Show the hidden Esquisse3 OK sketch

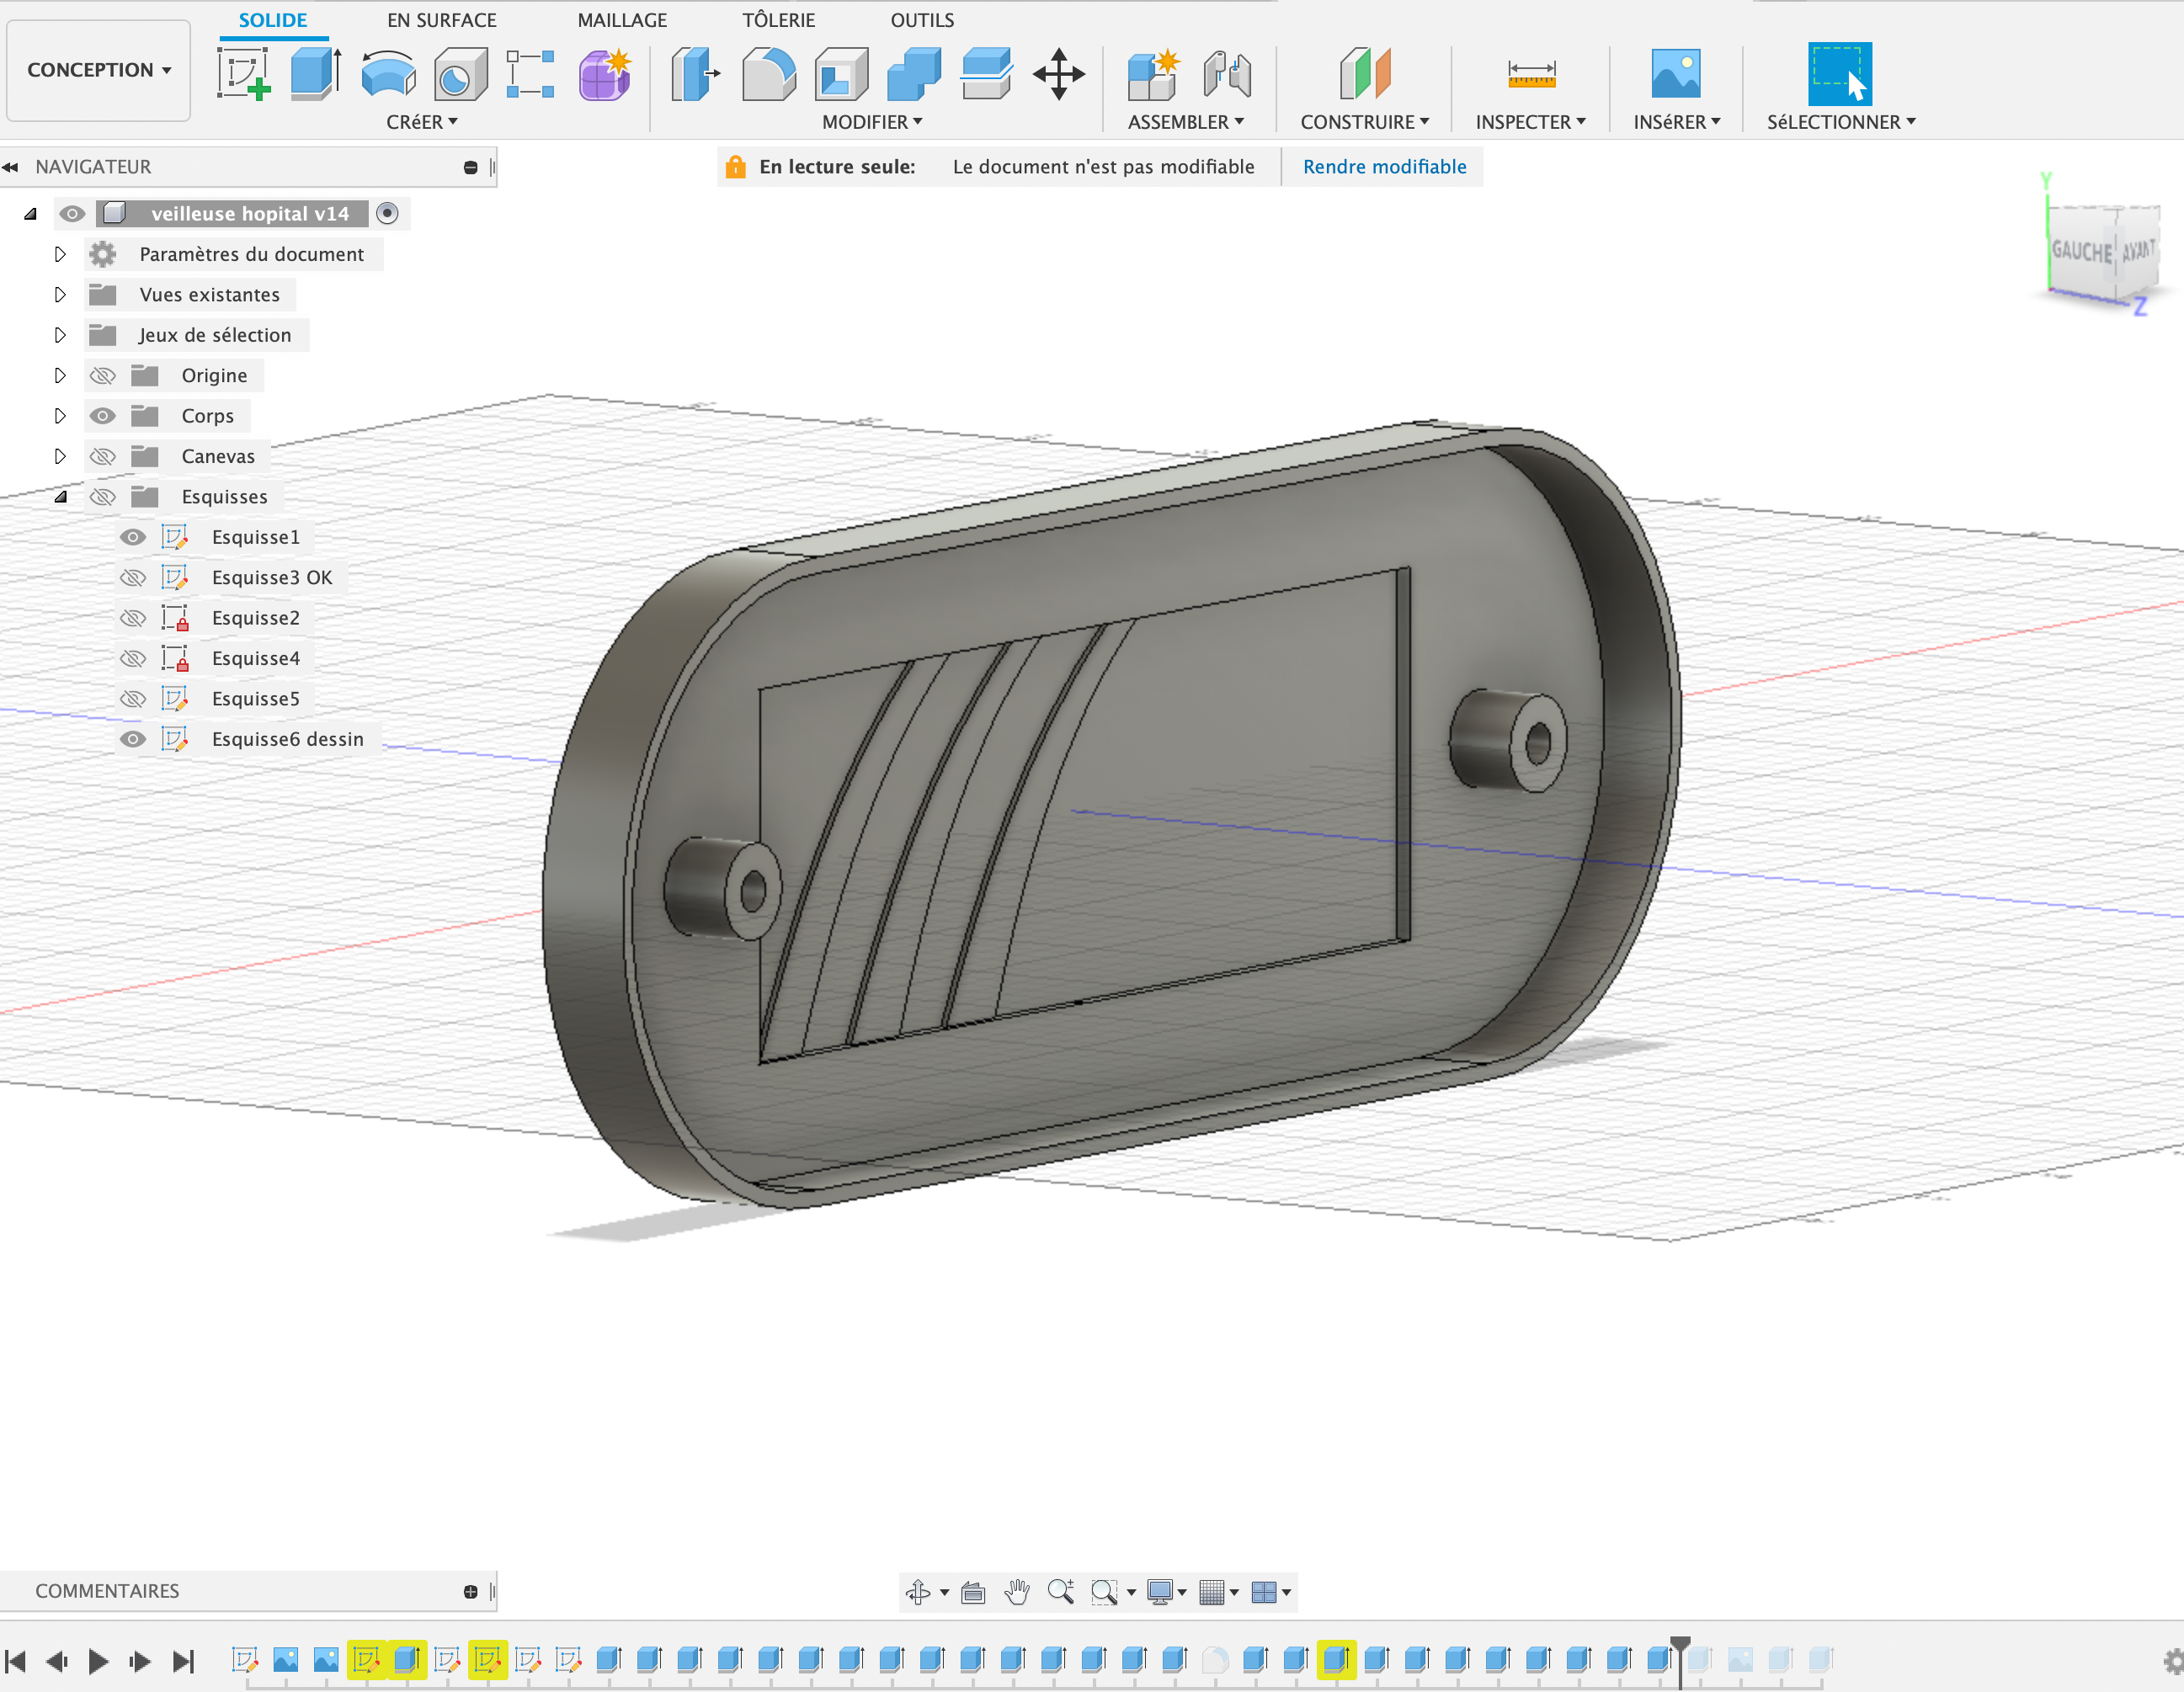click(132, 578)
